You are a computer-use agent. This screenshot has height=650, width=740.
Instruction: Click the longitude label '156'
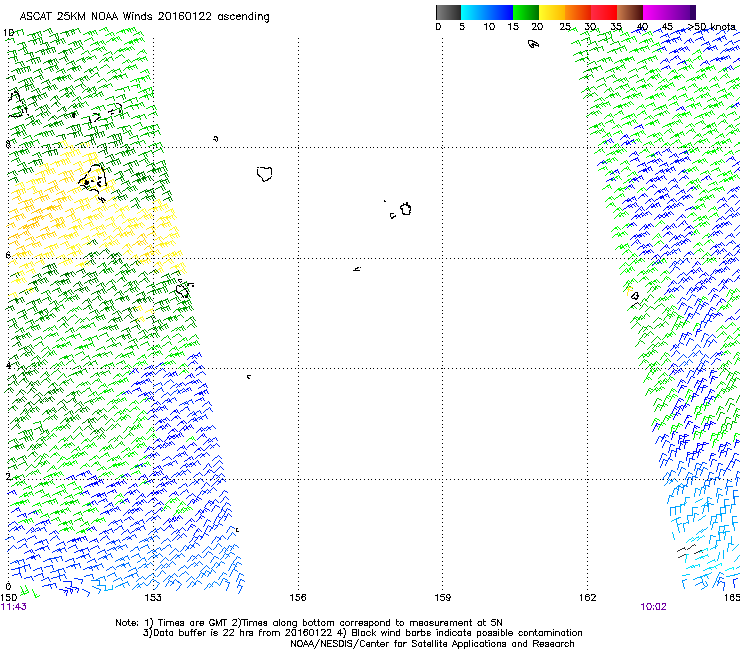[x=298, y=598]
